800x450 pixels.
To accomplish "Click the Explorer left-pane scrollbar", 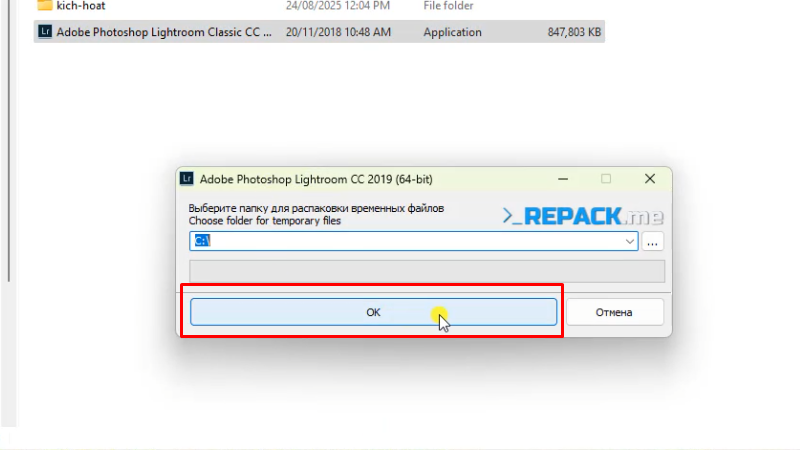I will 8,140.
